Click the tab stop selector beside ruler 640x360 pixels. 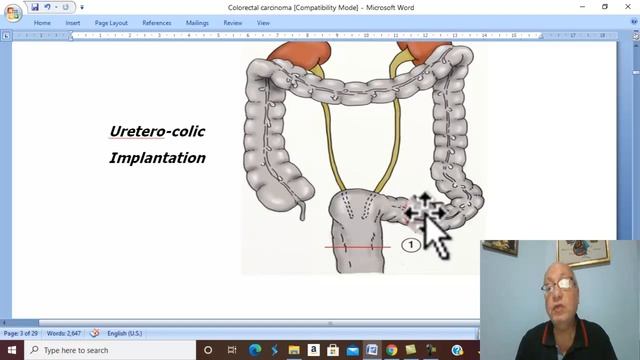[x=6, y=36]
